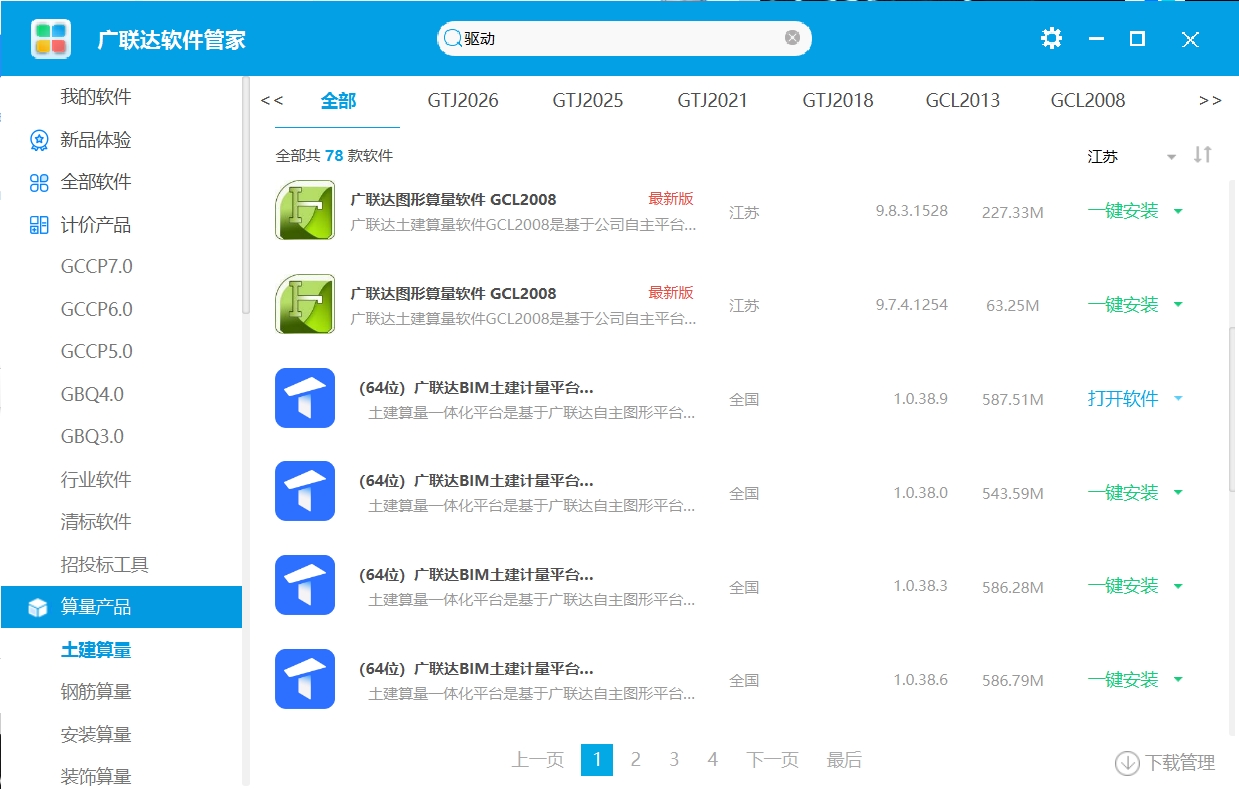The image size is (1239, 789).
Task: Go to page 2 of results
Action: [x=636, y=760]
